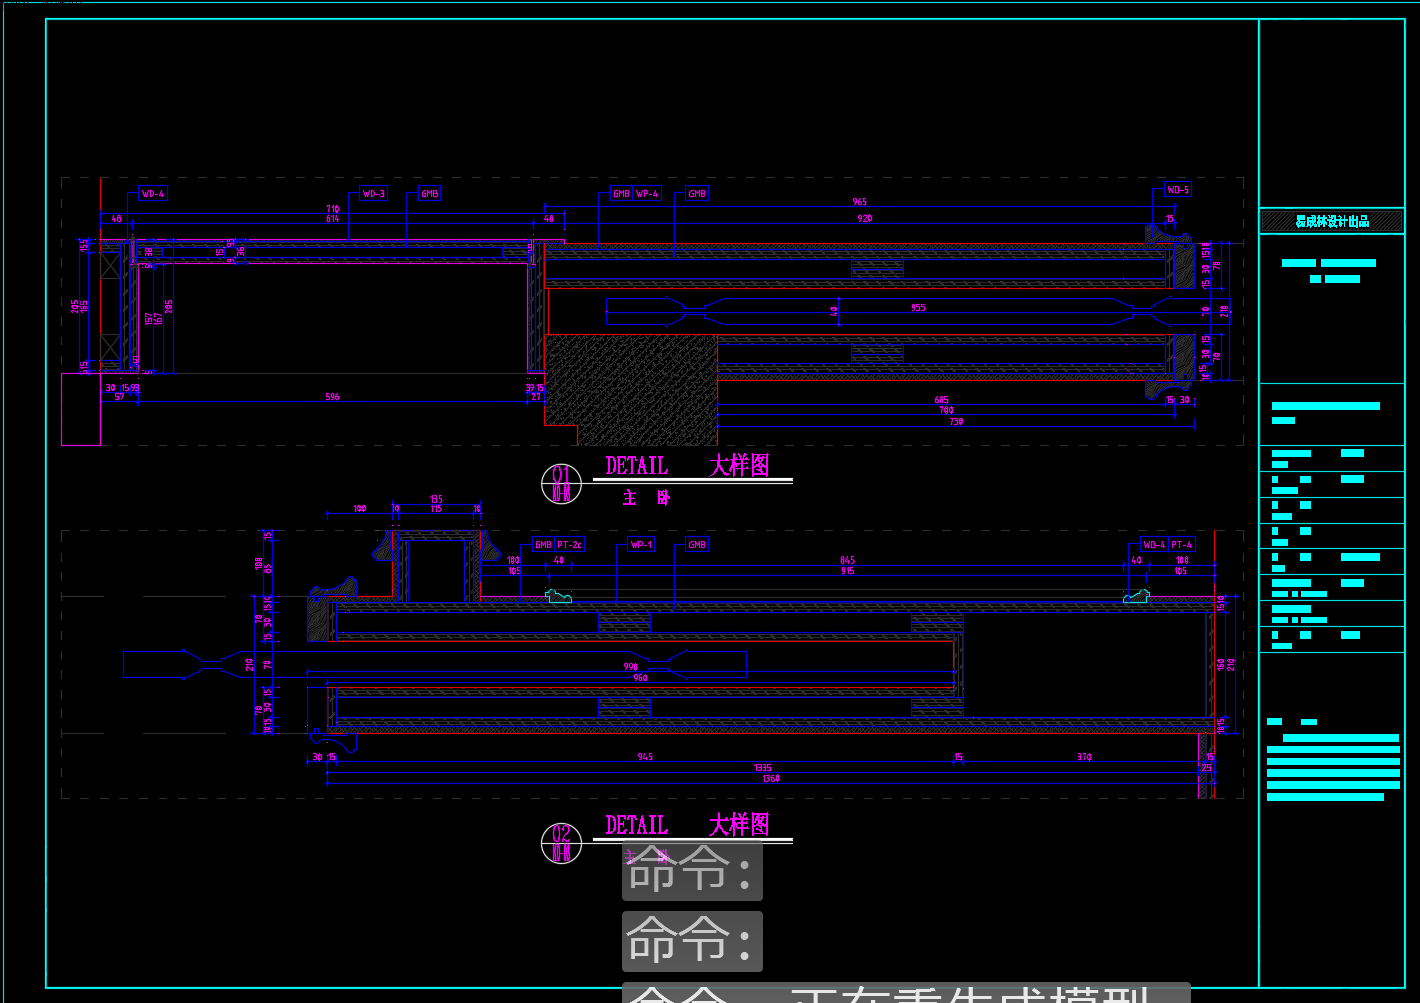Click the WD-4 tag beside PT-4
Screen dimensions: 1420x1003
pyautogui.click(x=1154, y=545)
